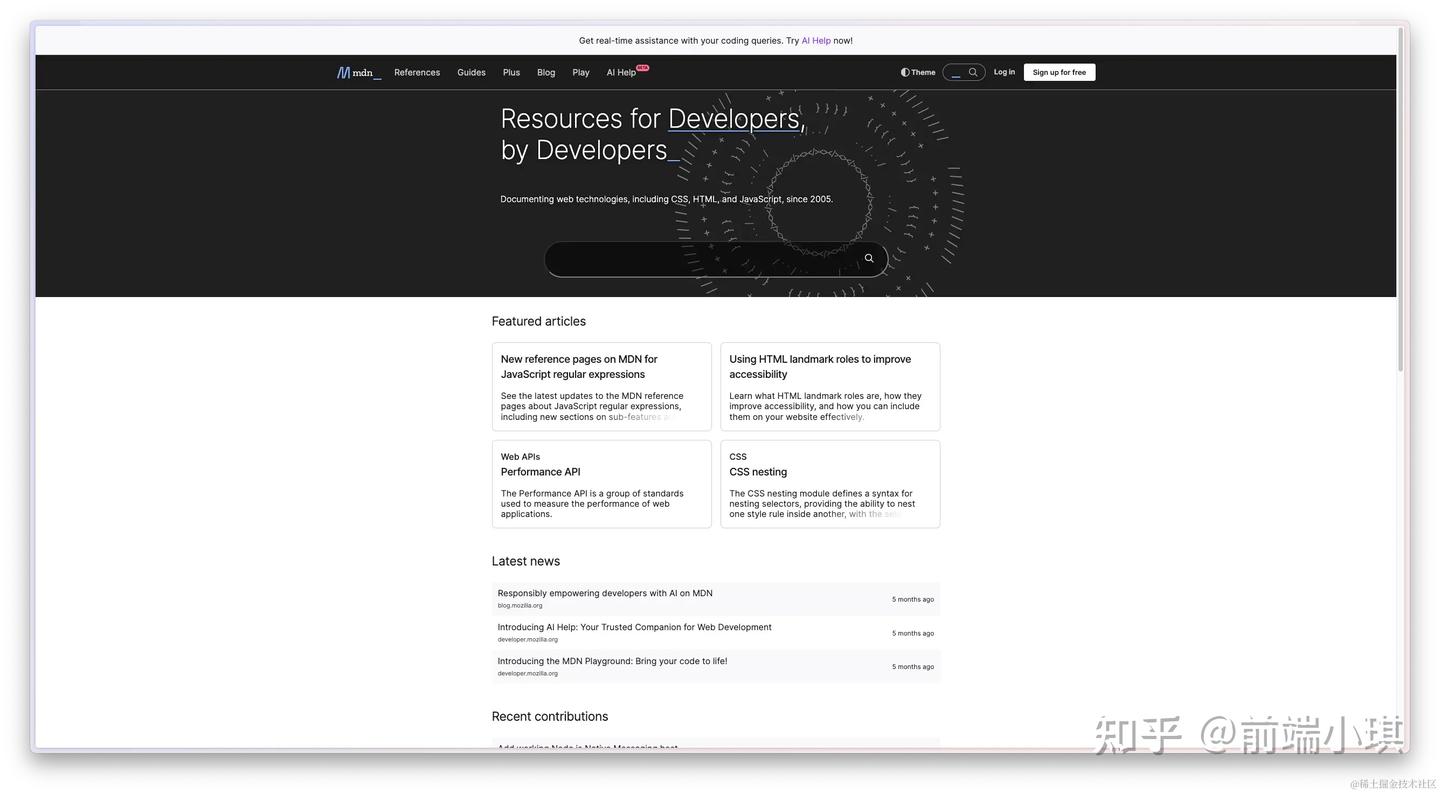
Task: Click the CSS category label above CSS nesting
Action: [x=738, y=457]
